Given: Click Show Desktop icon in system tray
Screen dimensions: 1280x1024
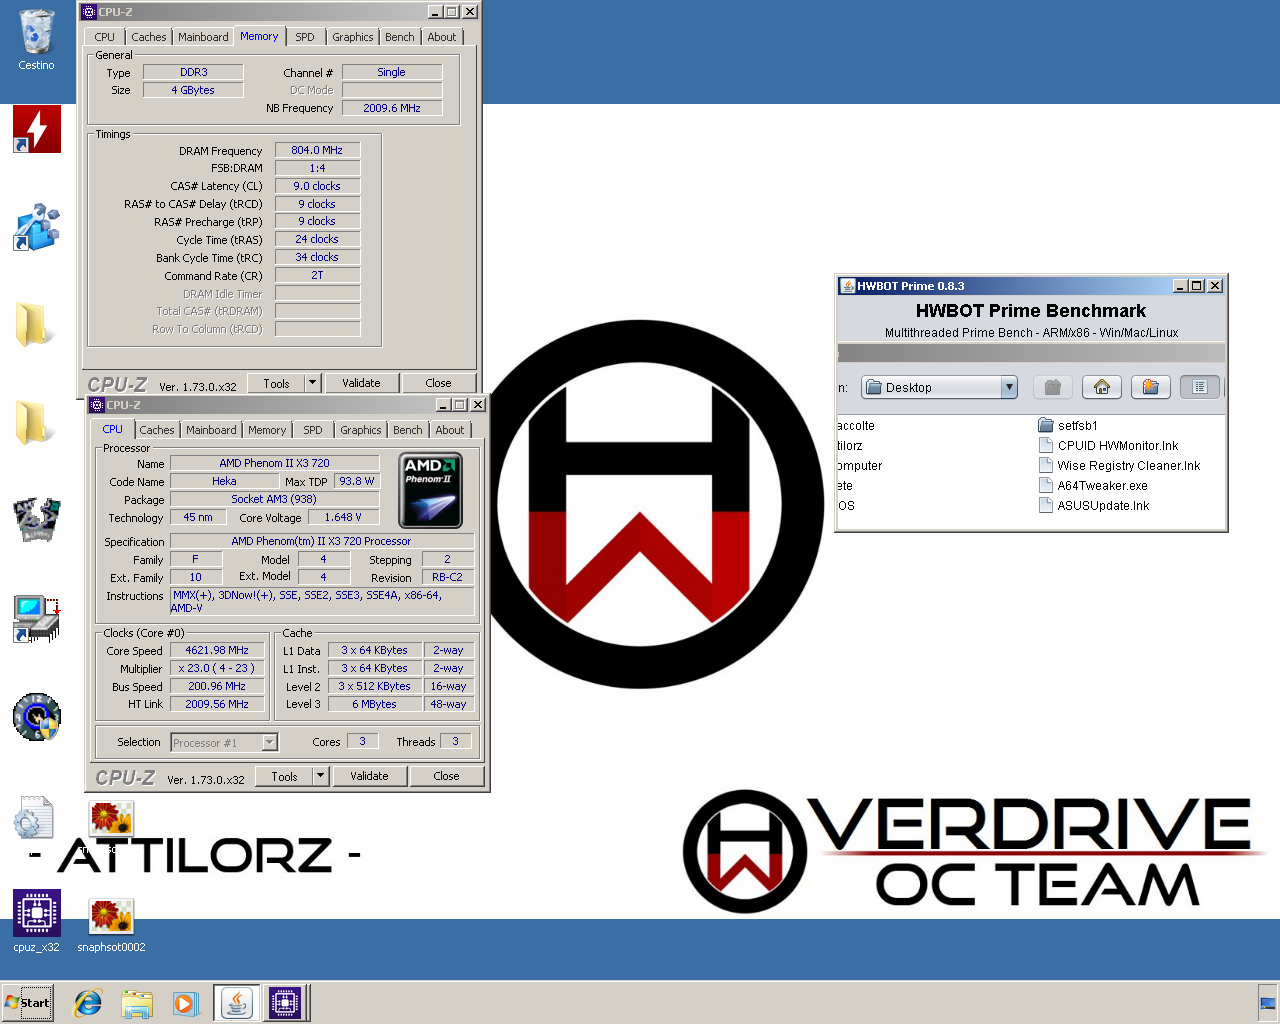Looking at the screenshot, I should pos(1268,1003).
